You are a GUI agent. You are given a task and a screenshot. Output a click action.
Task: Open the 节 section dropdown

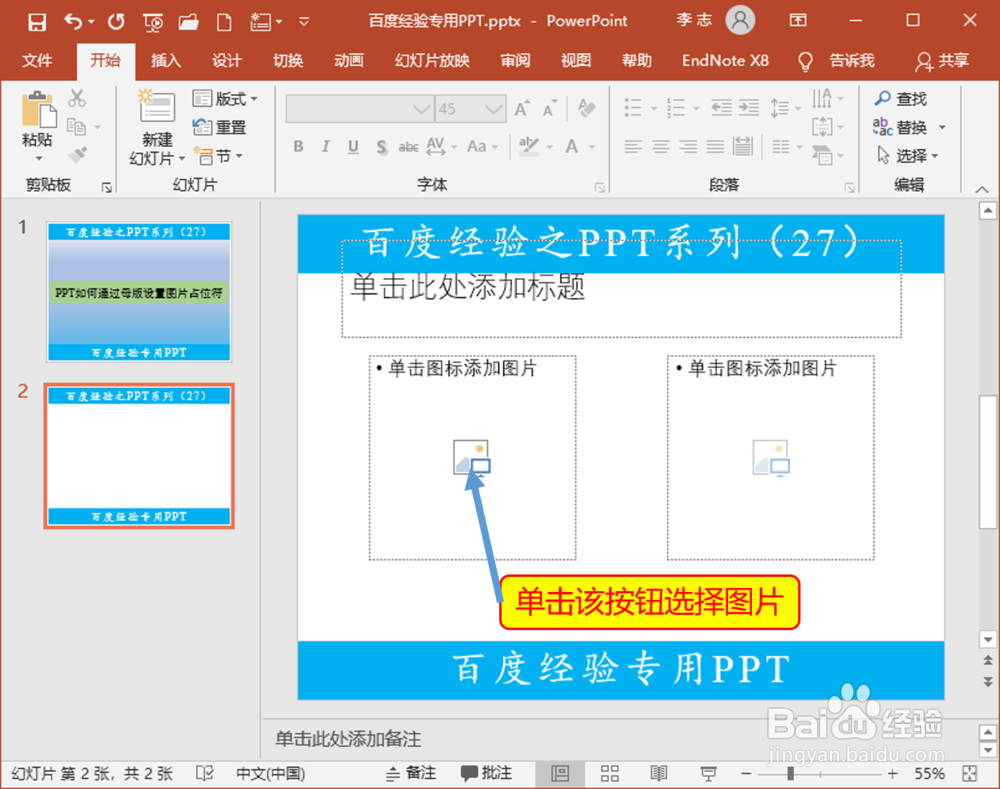[219, 156]
